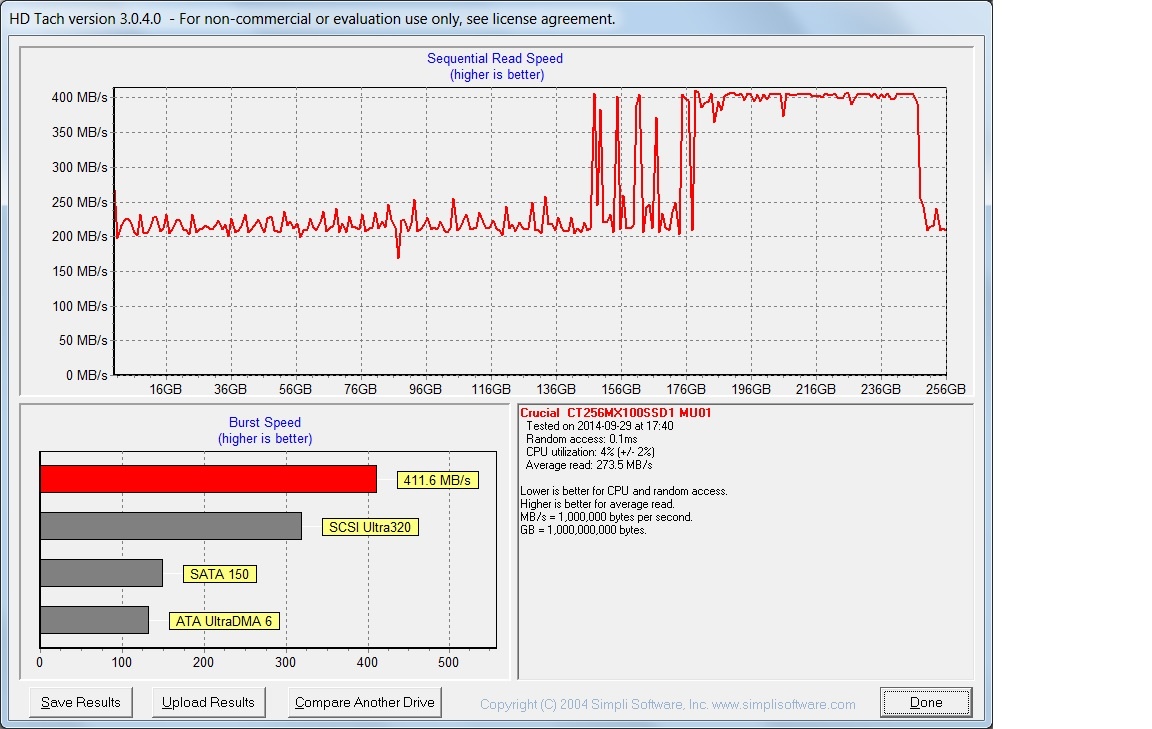Click the 'Random access: 0.1ms' value

tap(582, 439)
